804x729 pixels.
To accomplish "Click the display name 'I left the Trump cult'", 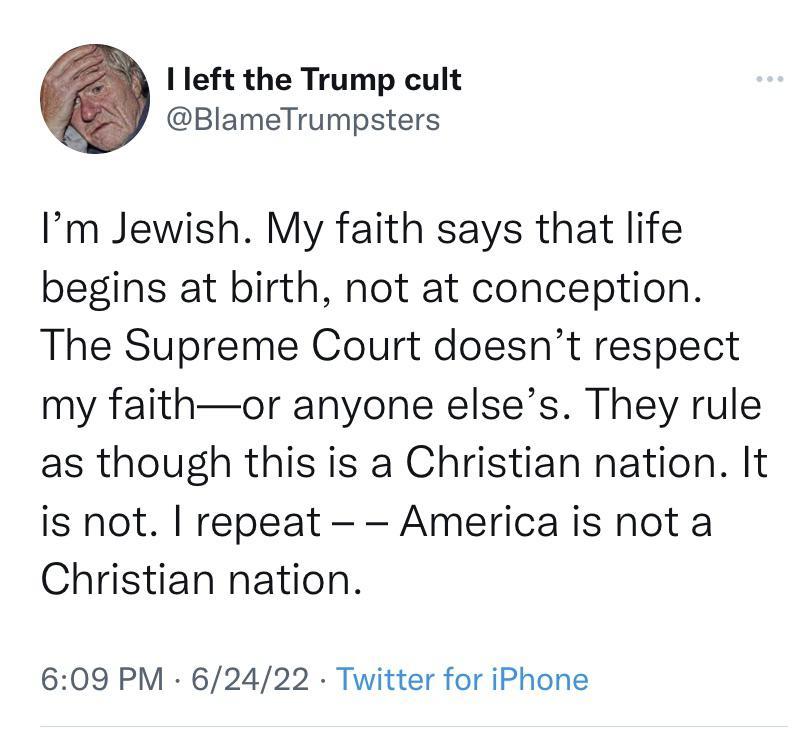I will 312,80.
